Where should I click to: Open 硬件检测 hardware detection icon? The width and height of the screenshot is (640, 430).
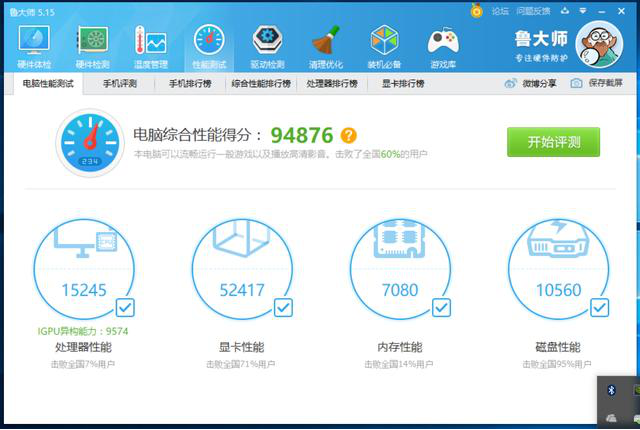pos(92,46)
